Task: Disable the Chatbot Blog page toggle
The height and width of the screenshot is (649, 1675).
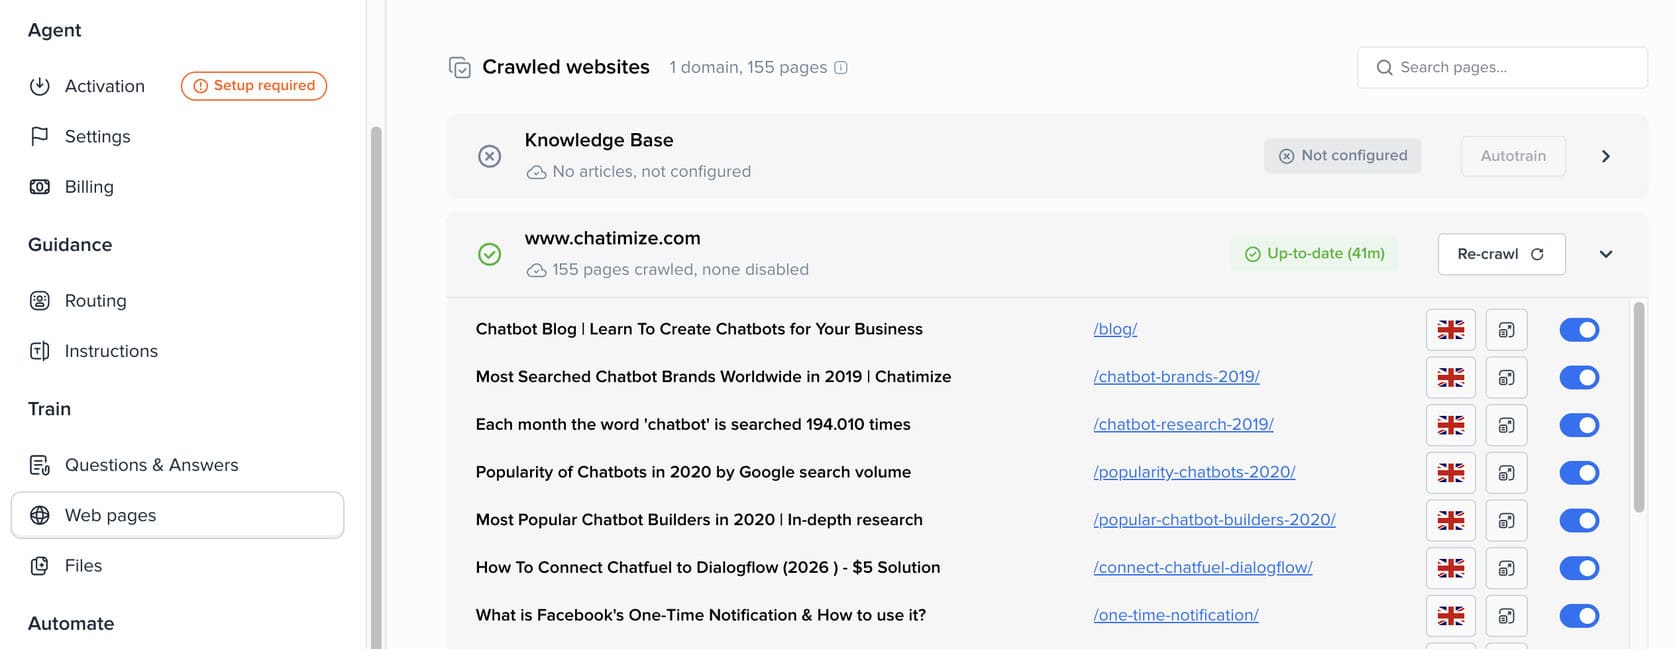Action: (1579, 330)
